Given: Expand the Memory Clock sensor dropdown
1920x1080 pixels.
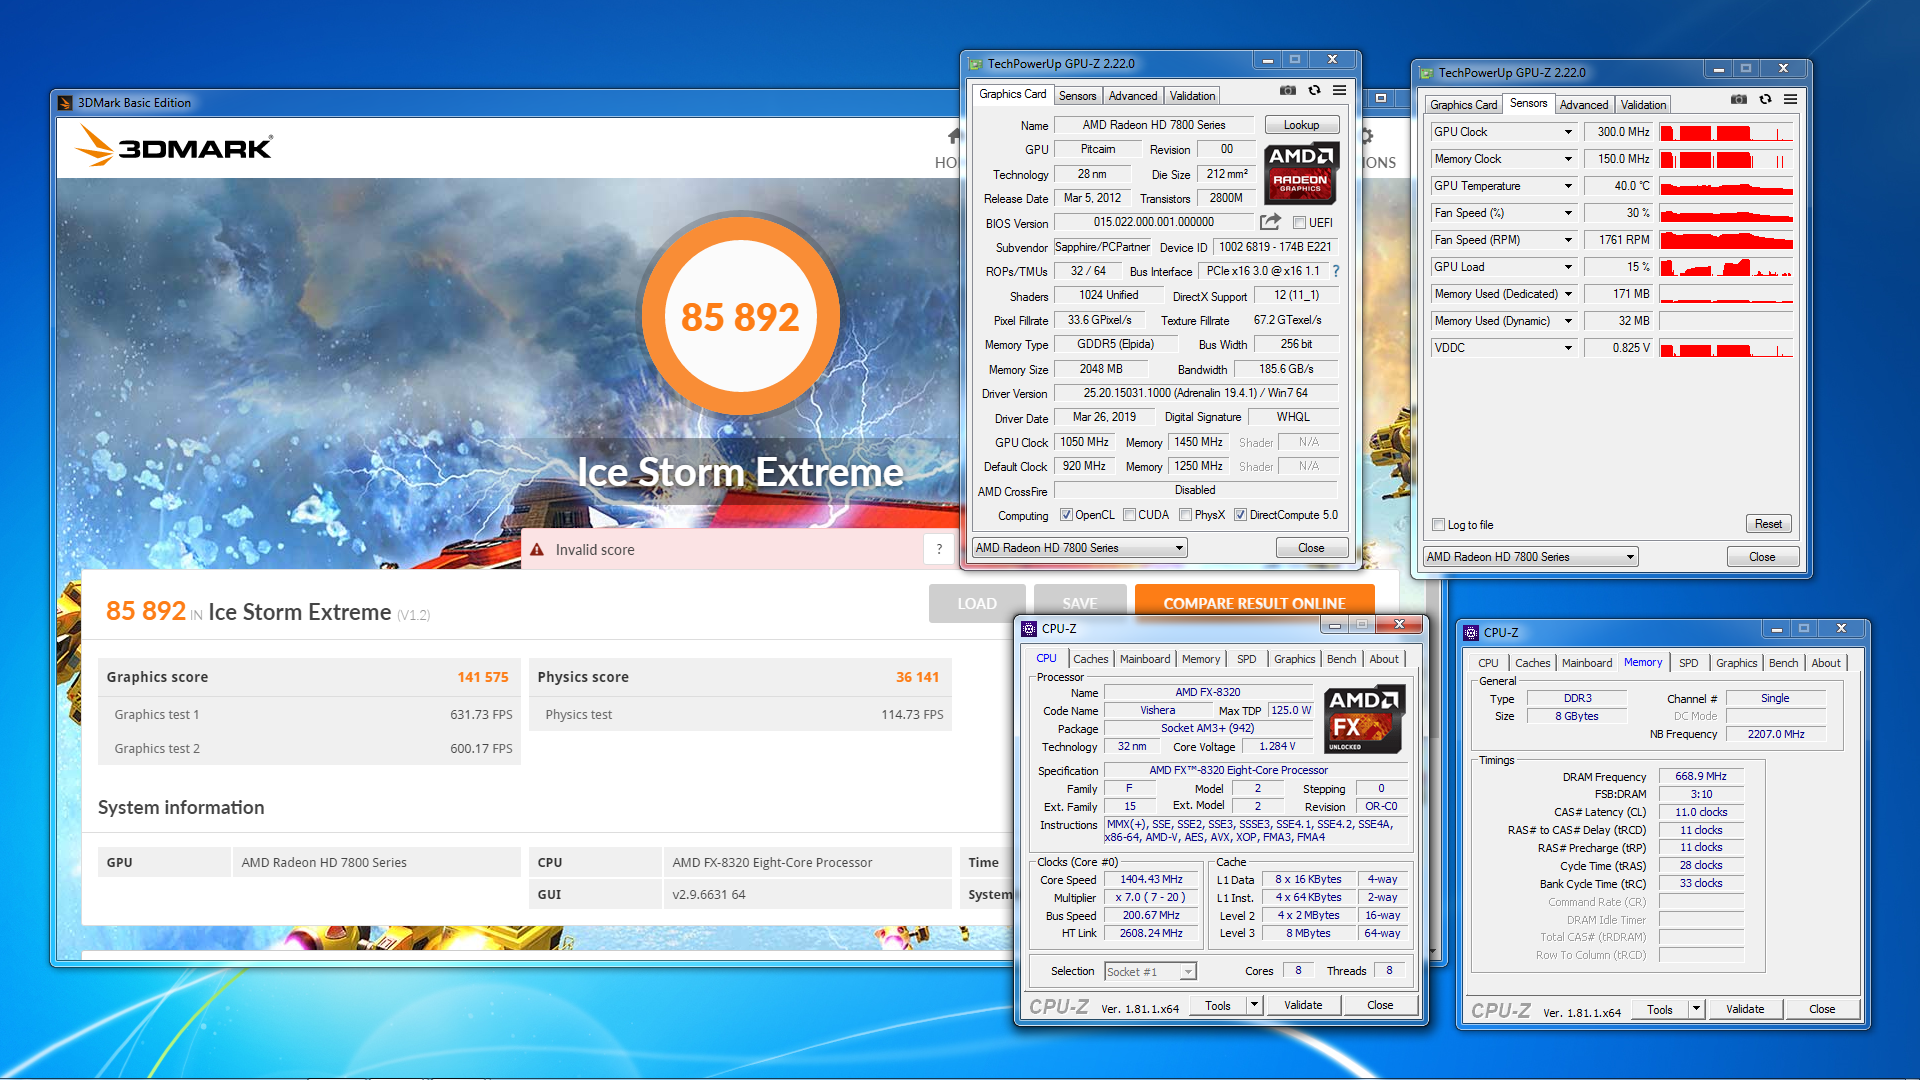Looking at the screenshot, I should coord(1568,159).
